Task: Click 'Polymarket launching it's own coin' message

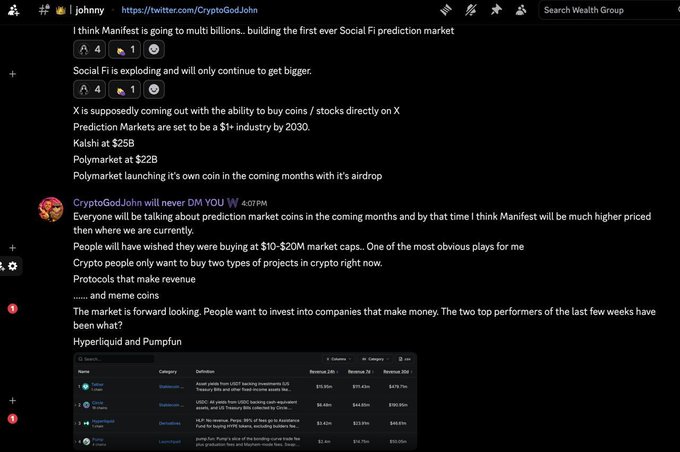Action: (228, 176)
